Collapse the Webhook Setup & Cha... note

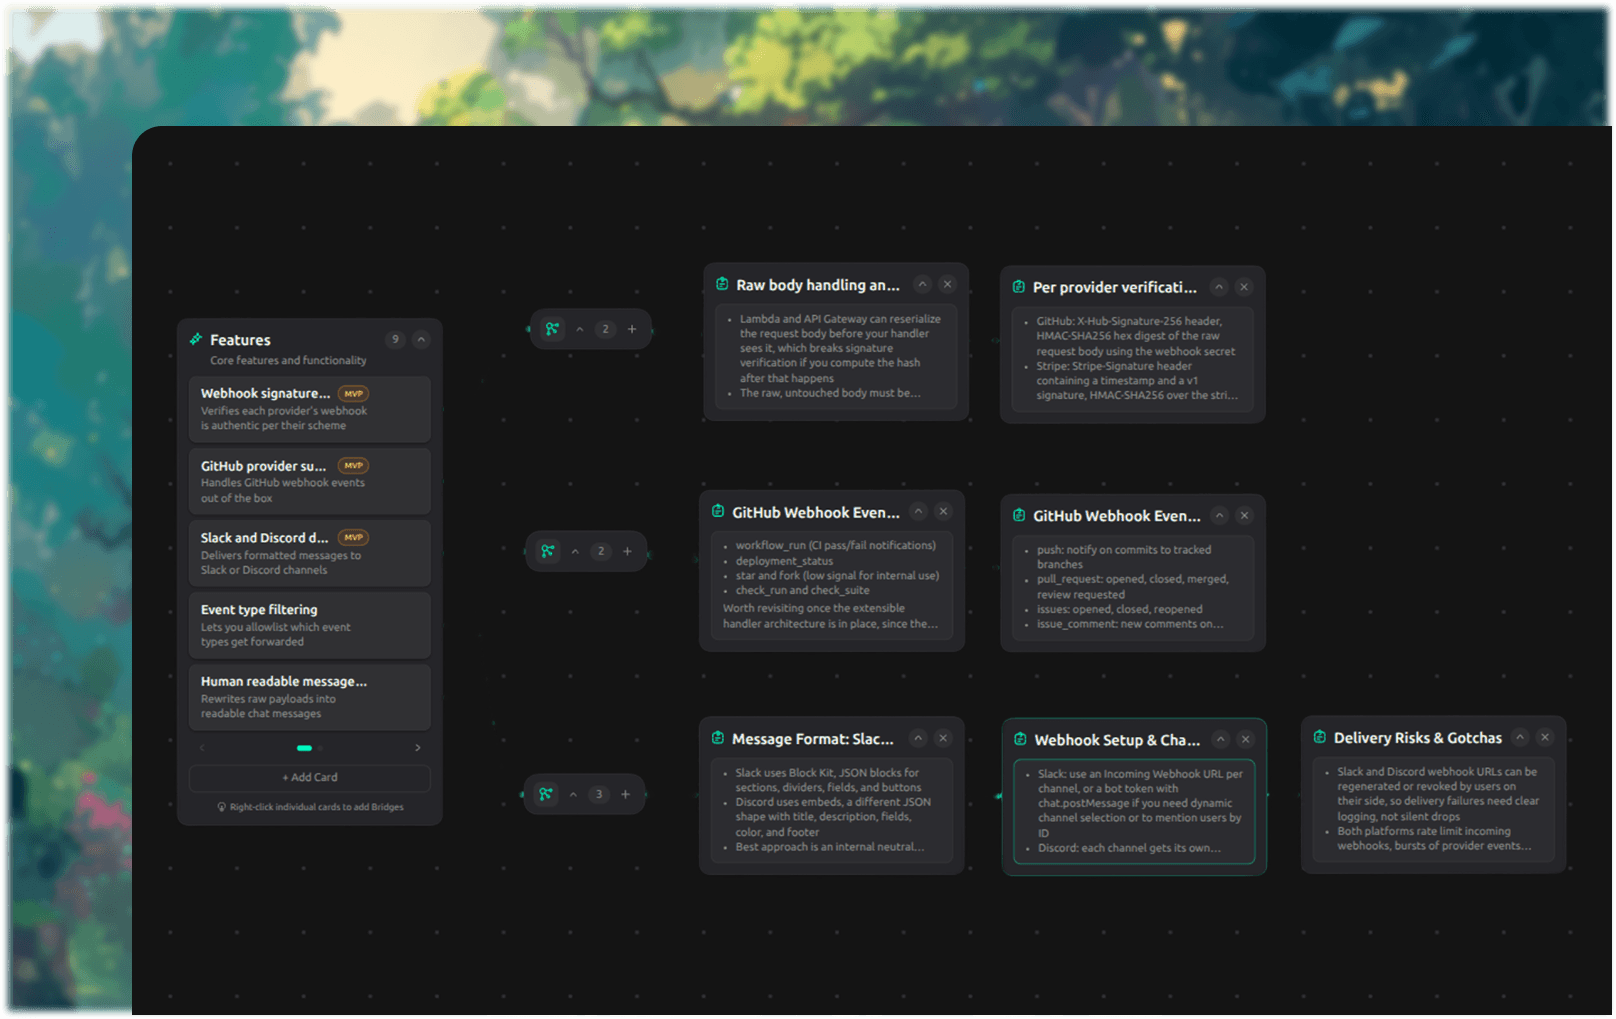tap(1221, 739)
